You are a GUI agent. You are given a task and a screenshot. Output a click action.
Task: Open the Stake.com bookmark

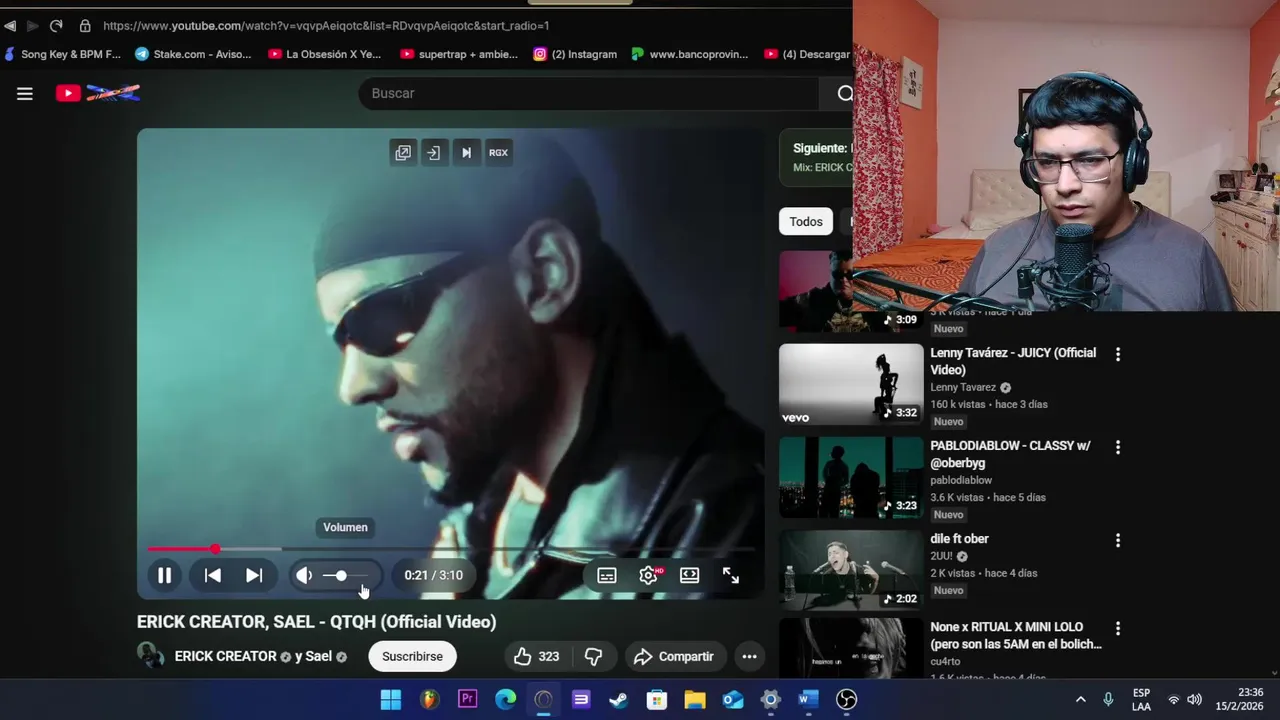[x=193, y=54]
